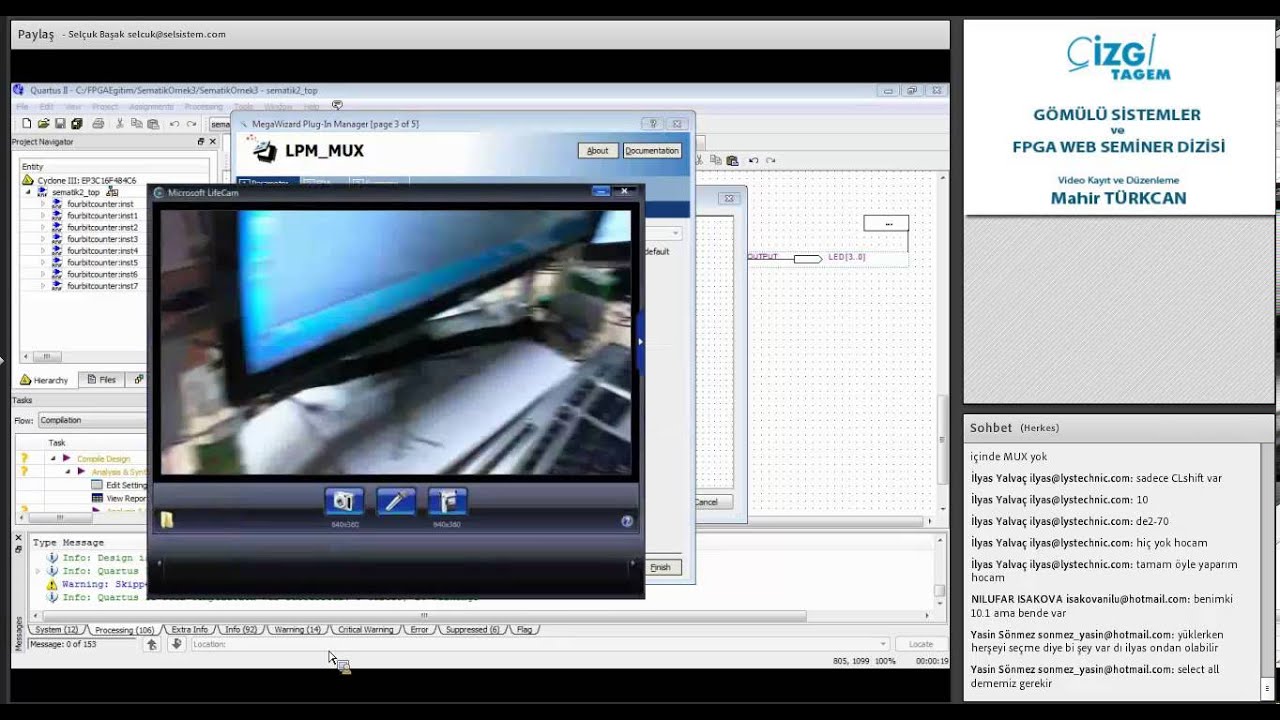This screenshot has height=720, width=1280.
Task: Click the New file icon in Quartus toolbar
Action: click(27, 124)
